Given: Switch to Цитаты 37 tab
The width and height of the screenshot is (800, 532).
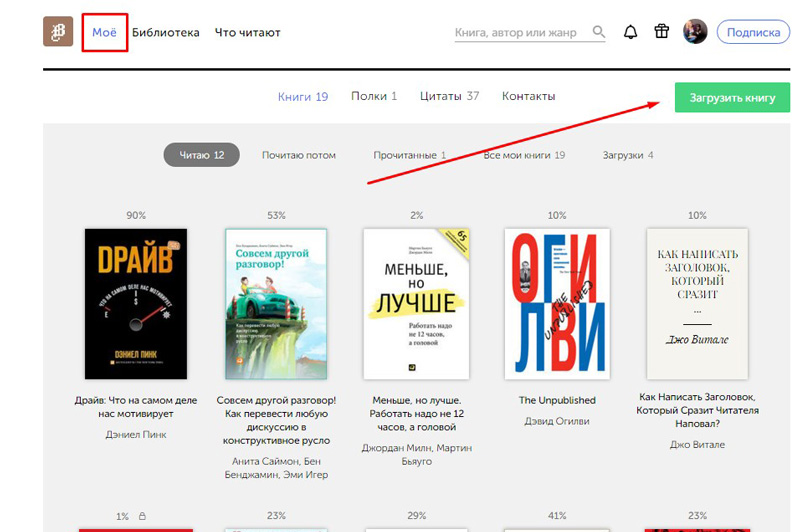Looking at the screenshot, I should pyautogui.click(x=449, y=96).
